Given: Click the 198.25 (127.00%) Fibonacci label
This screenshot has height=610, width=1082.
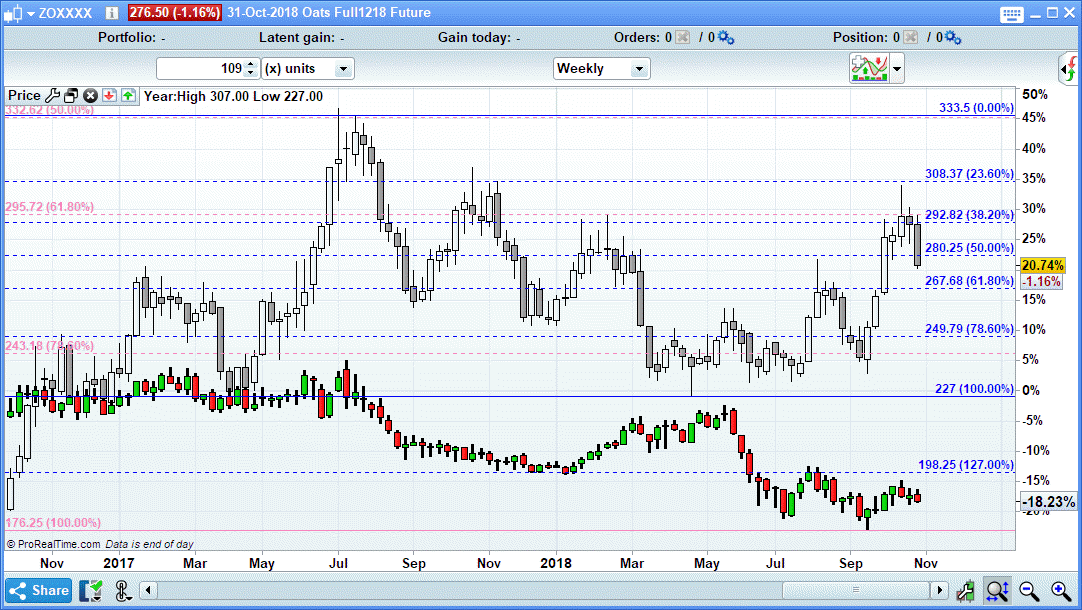Looking at the screenshot, I should 966,465.
